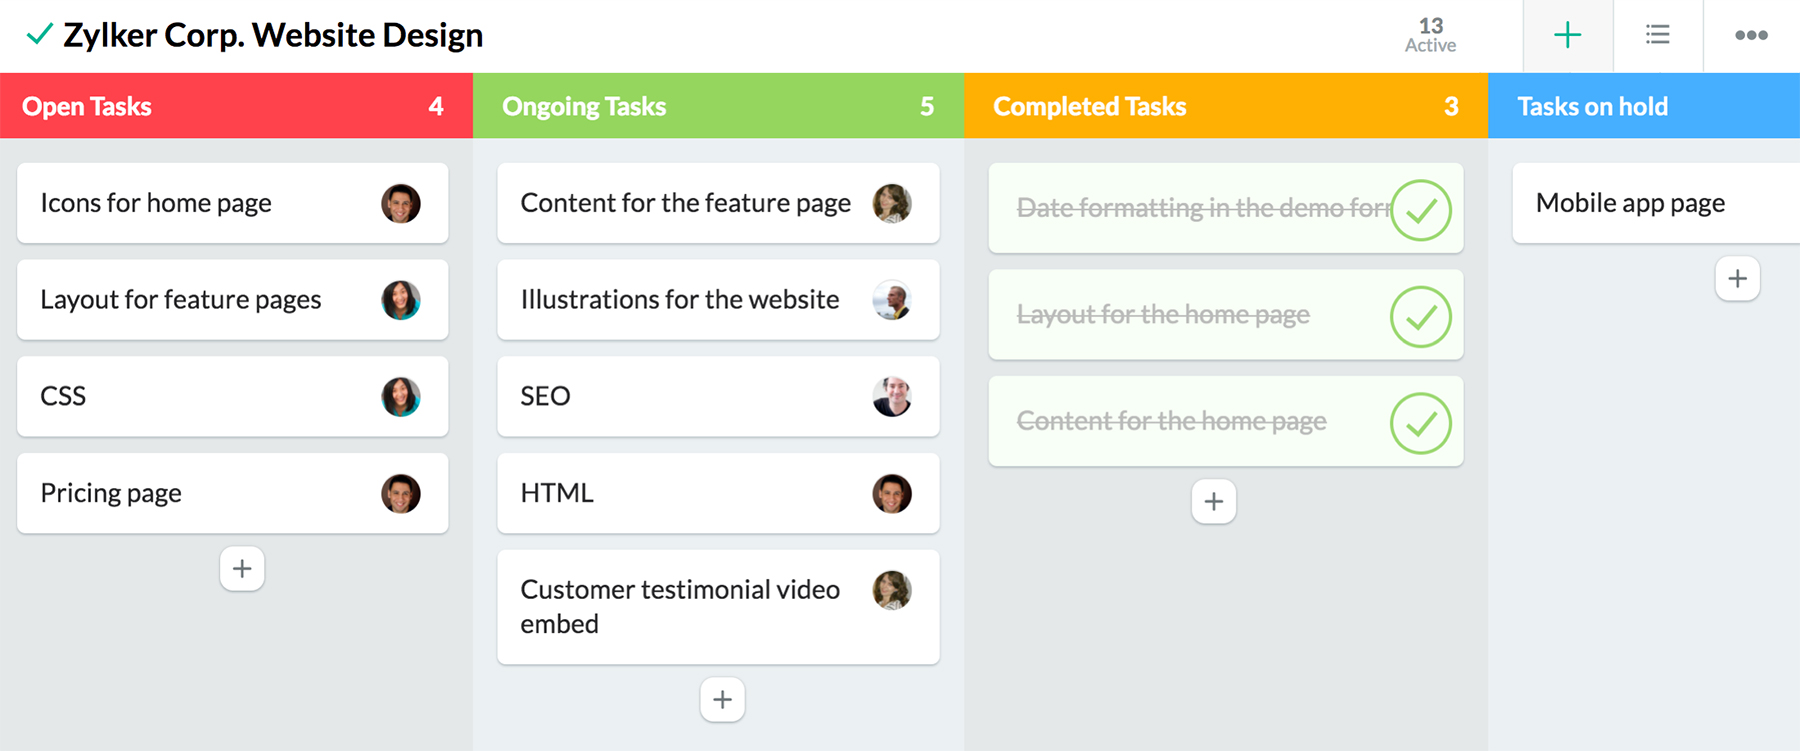Open the Pricing page task card
The width and height of the screenshot is (1800, 751).
(200, 494)
